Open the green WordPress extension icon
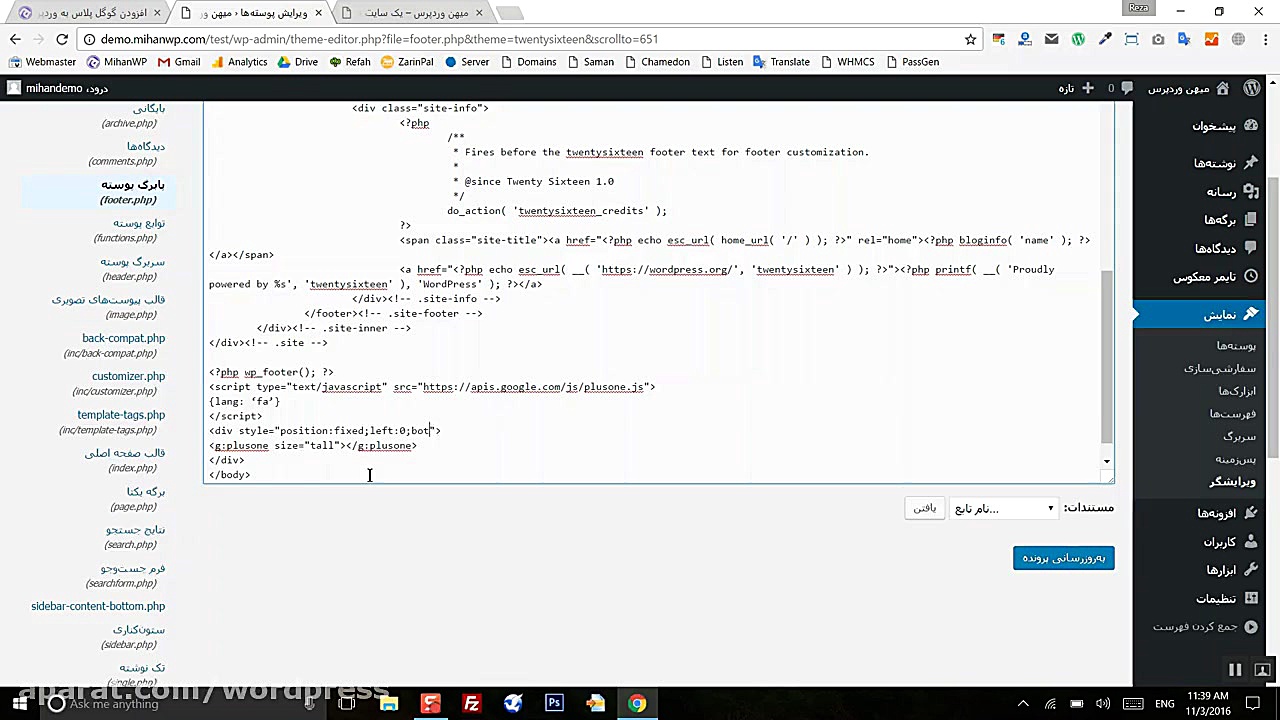 (1078, 39)
